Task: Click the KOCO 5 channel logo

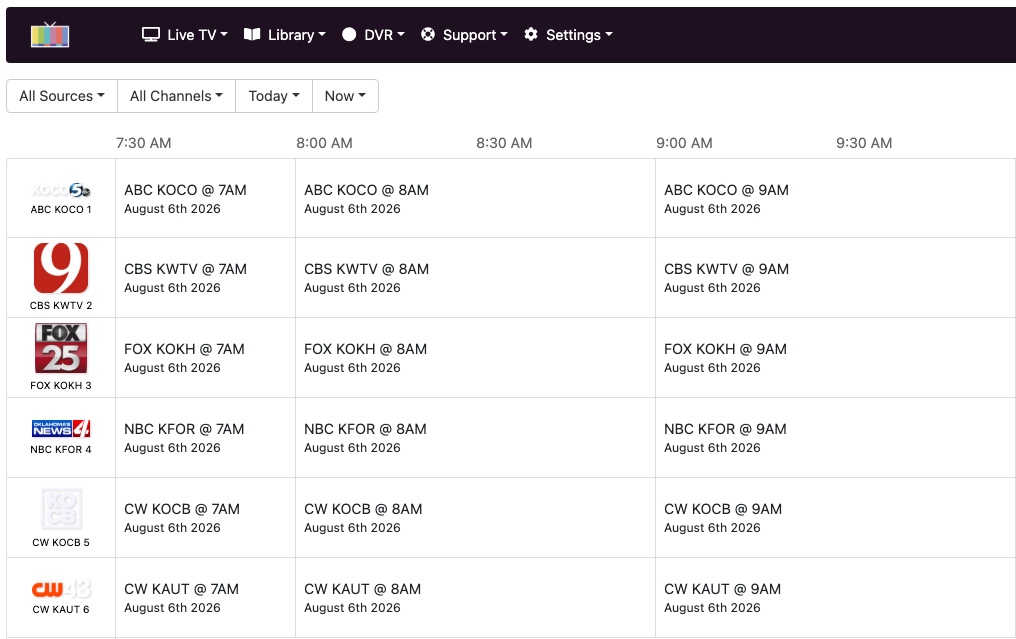Action: point(61,190)
